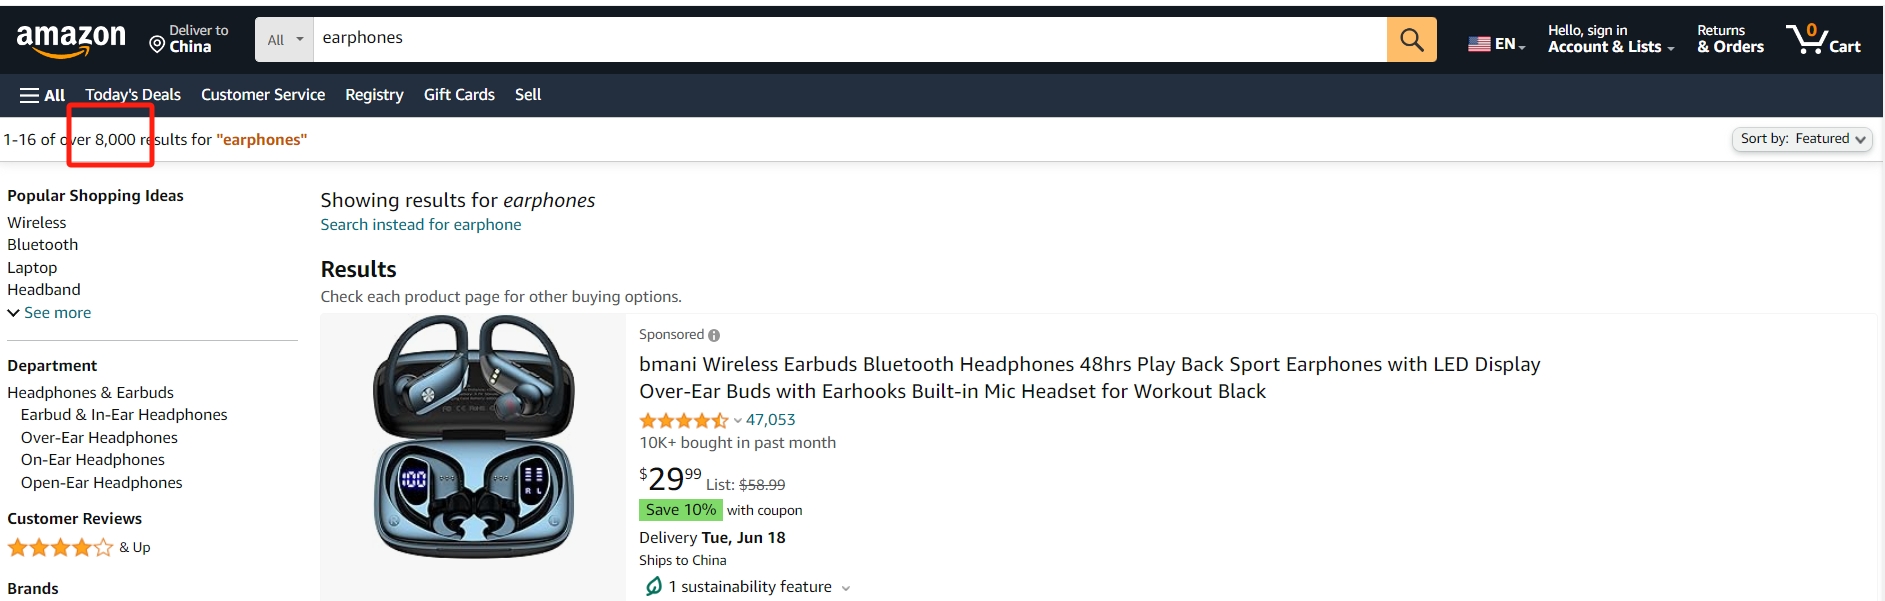Filter by four stars & Up
This screenshot has height=601, width=1885.
79,547
